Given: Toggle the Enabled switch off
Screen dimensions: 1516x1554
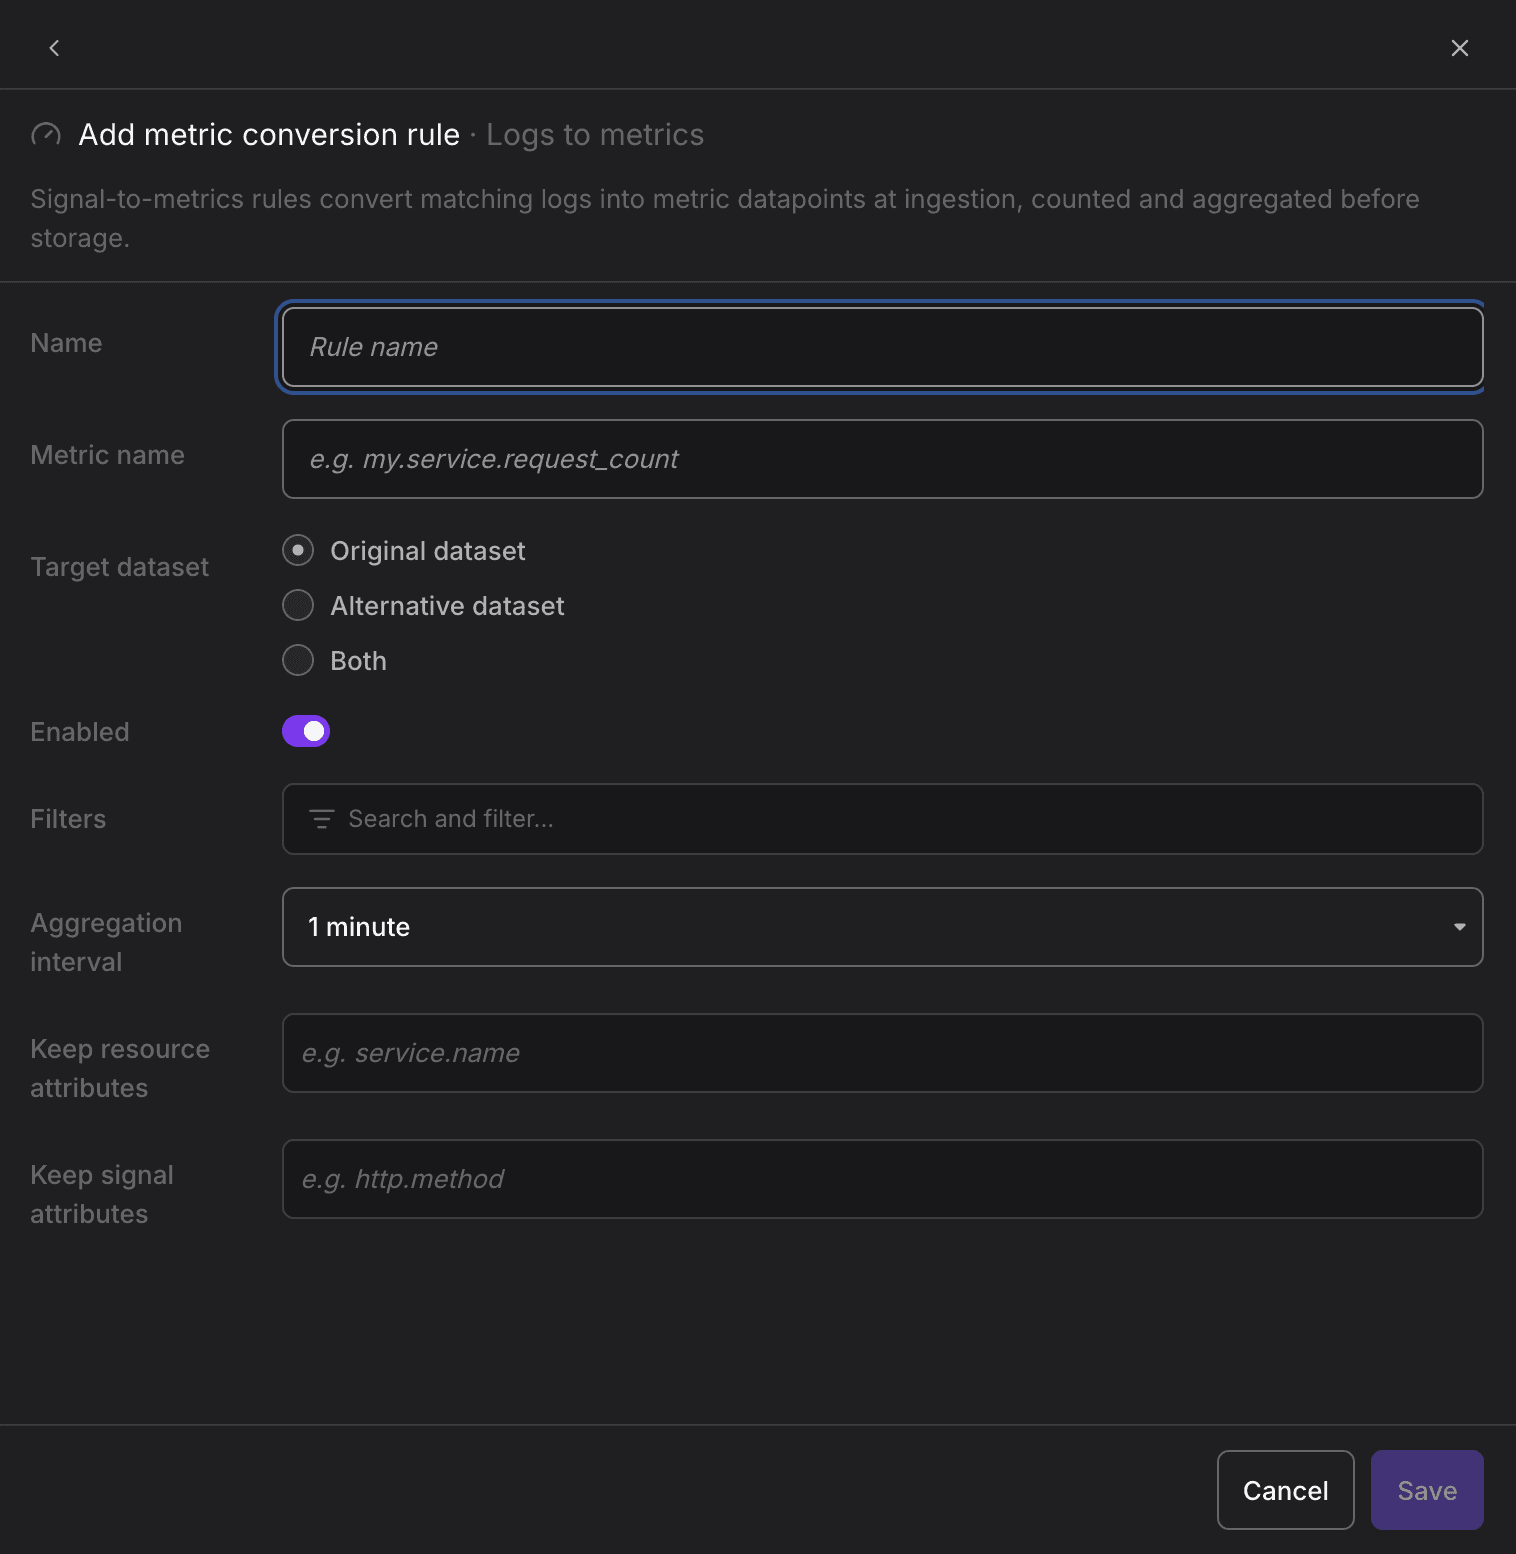Looking at the screenshot, I should [306, 732].
